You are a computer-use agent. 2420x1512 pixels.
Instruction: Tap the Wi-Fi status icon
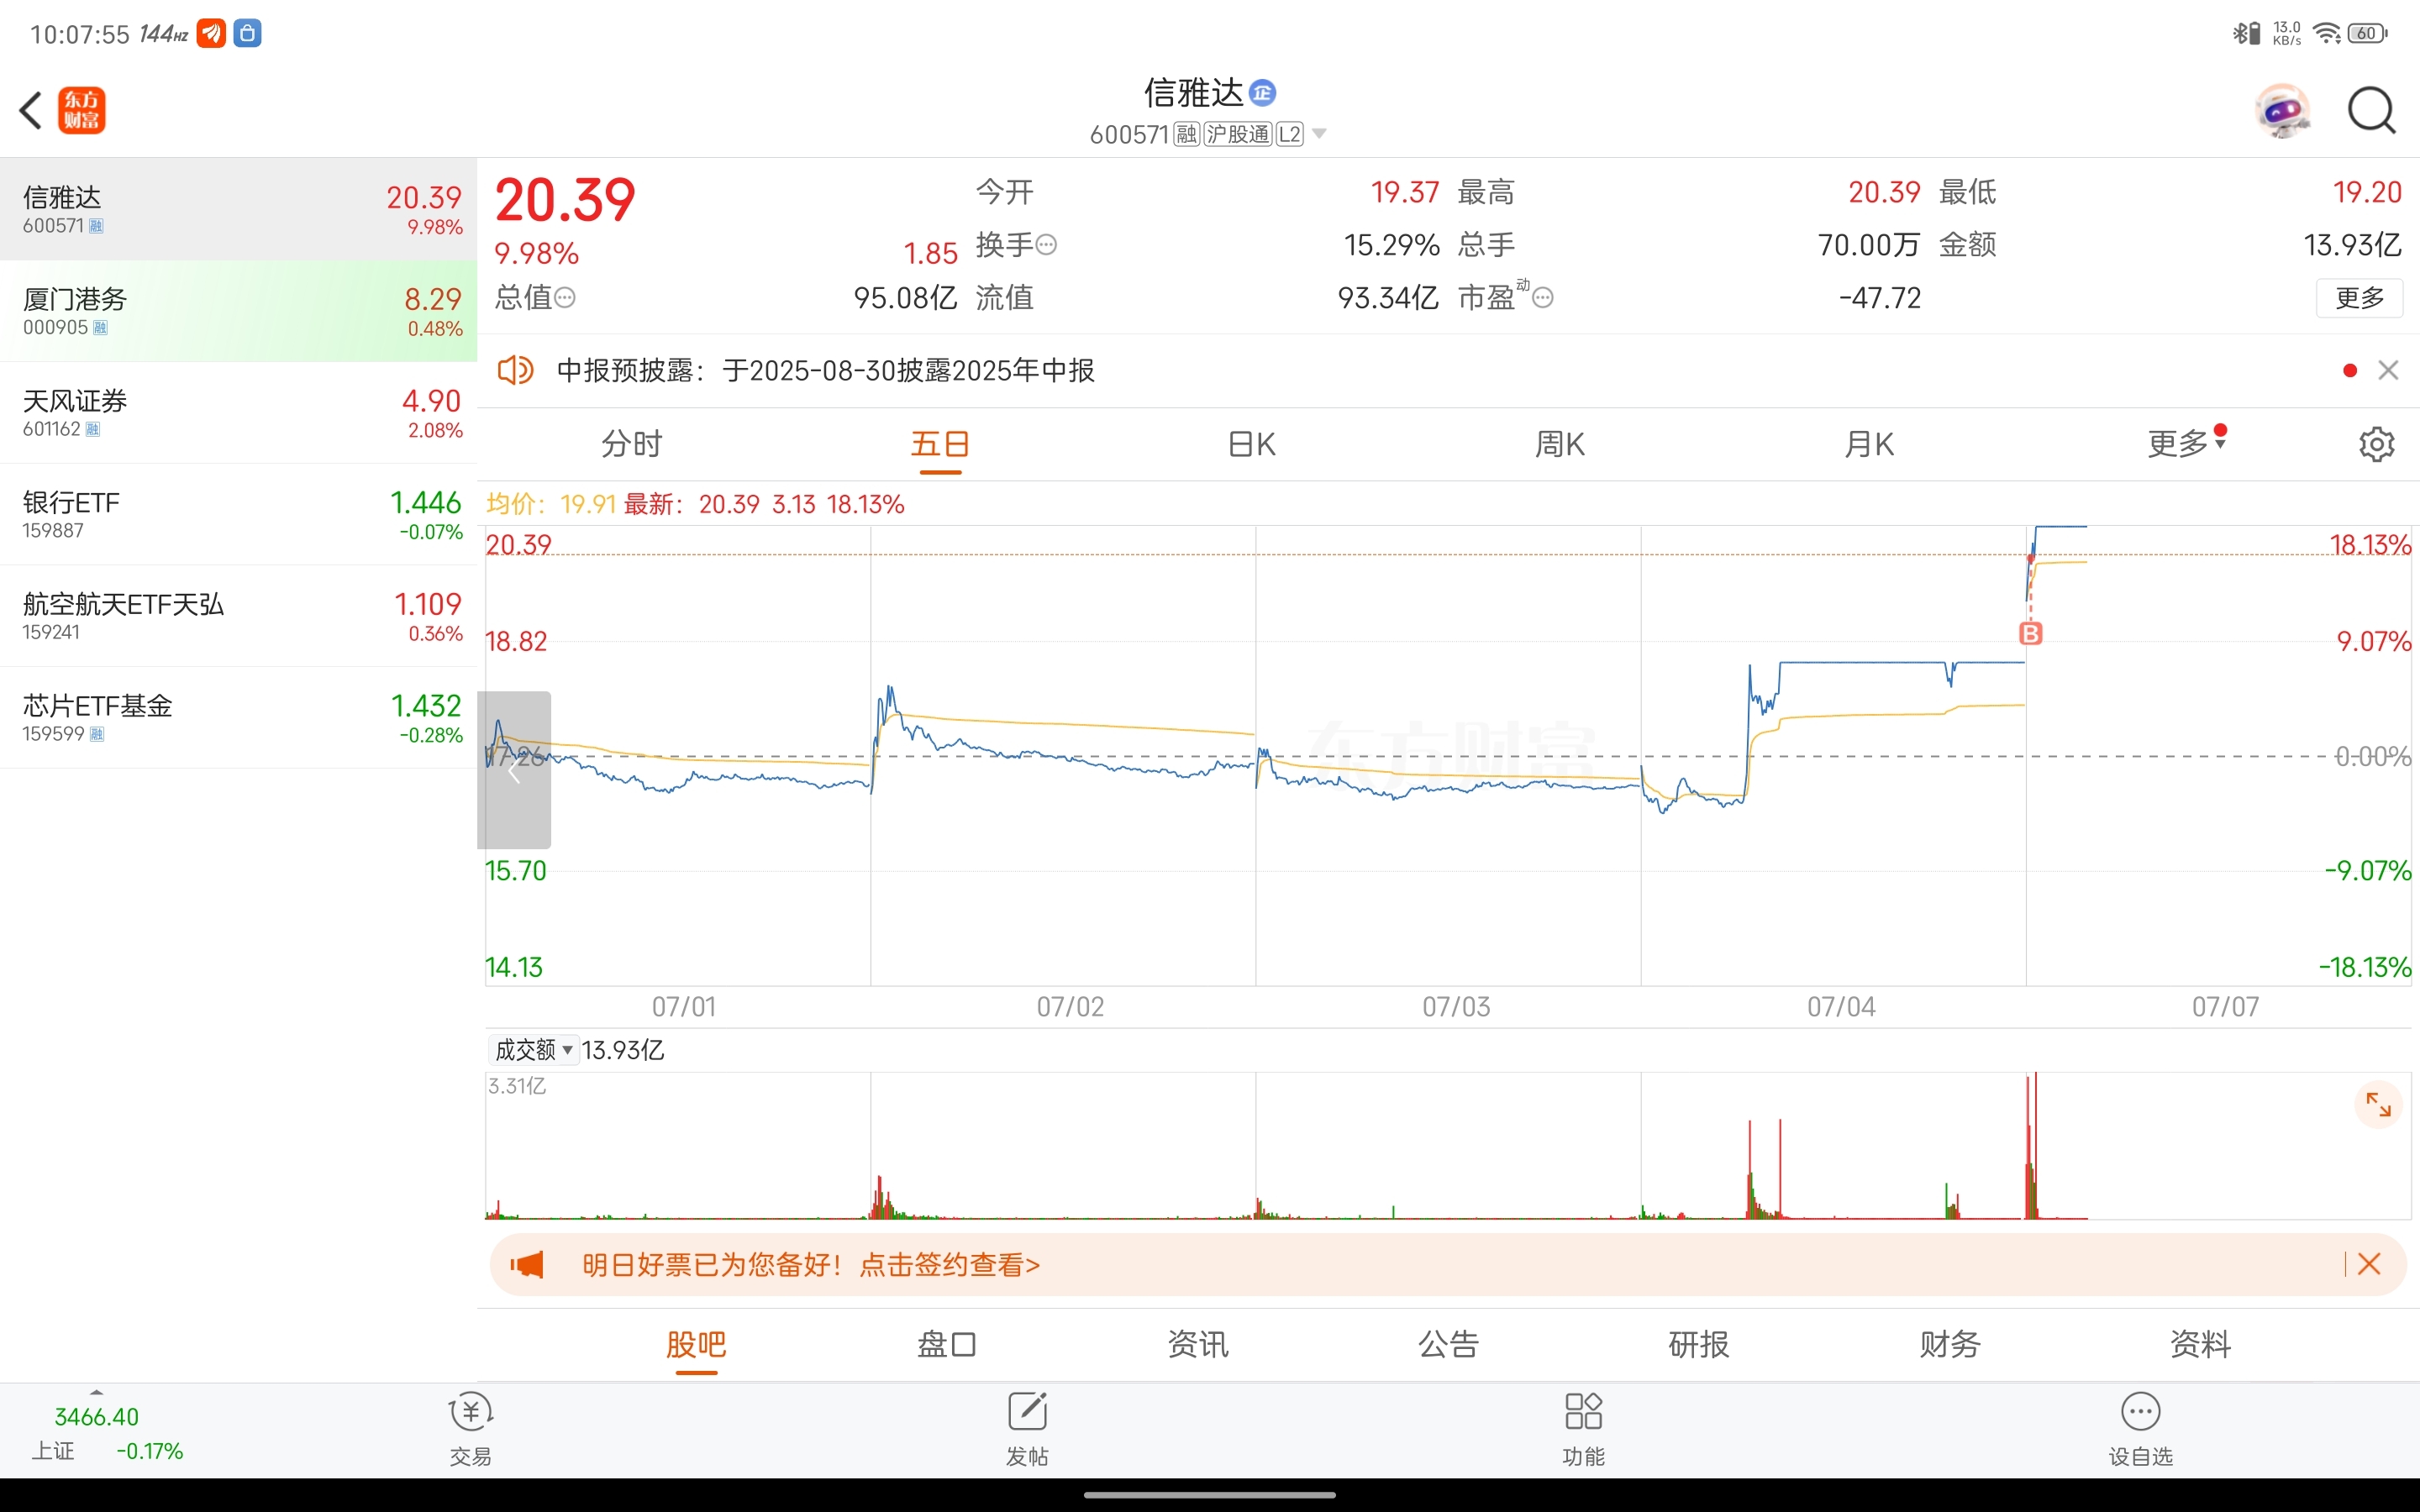click(x=2328, y=34)
